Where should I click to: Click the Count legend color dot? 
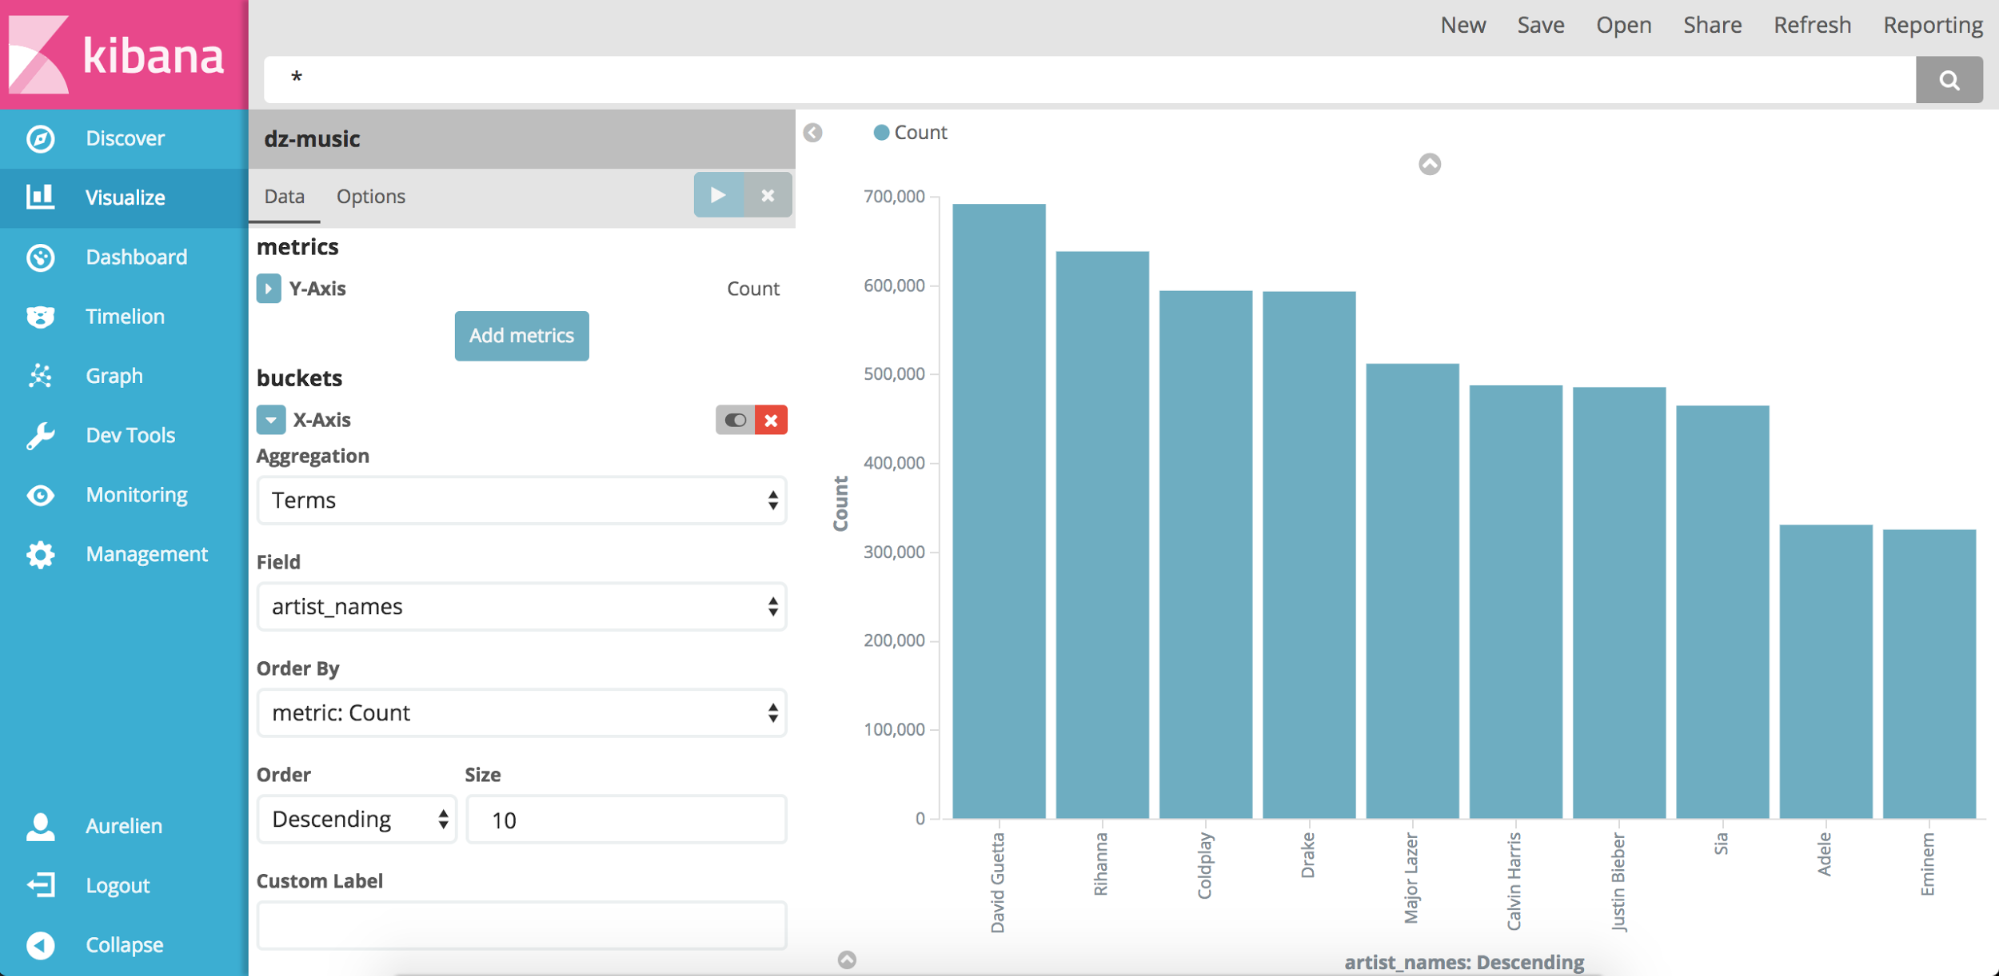[x=881, y=131]
